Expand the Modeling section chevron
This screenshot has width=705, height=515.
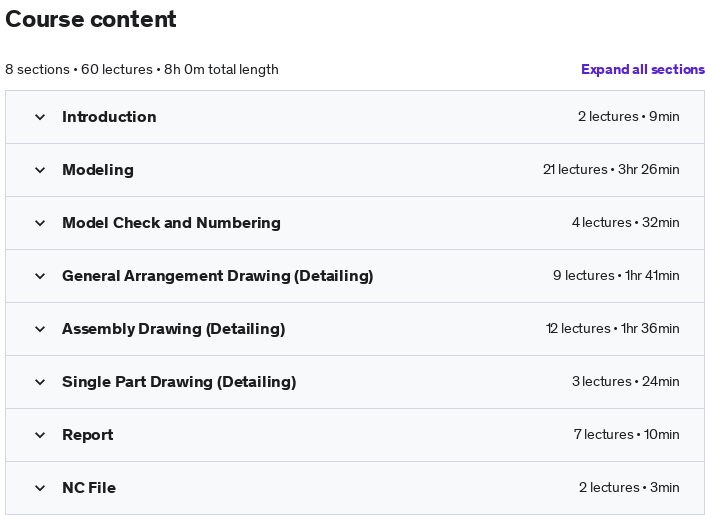(x=40, y=170)
